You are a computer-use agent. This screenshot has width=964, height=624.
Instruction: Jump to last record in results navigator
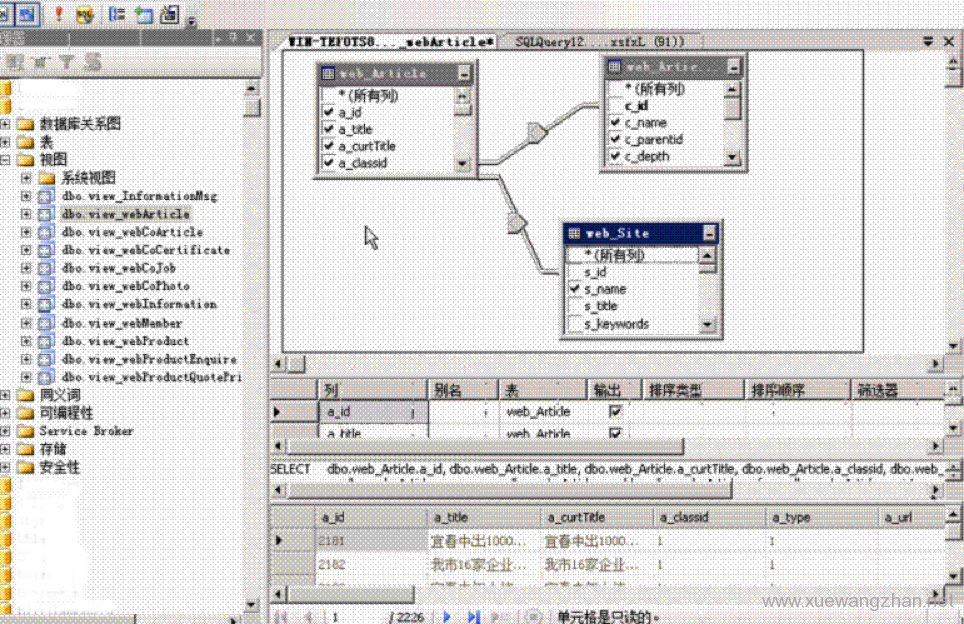coord(474,617)
